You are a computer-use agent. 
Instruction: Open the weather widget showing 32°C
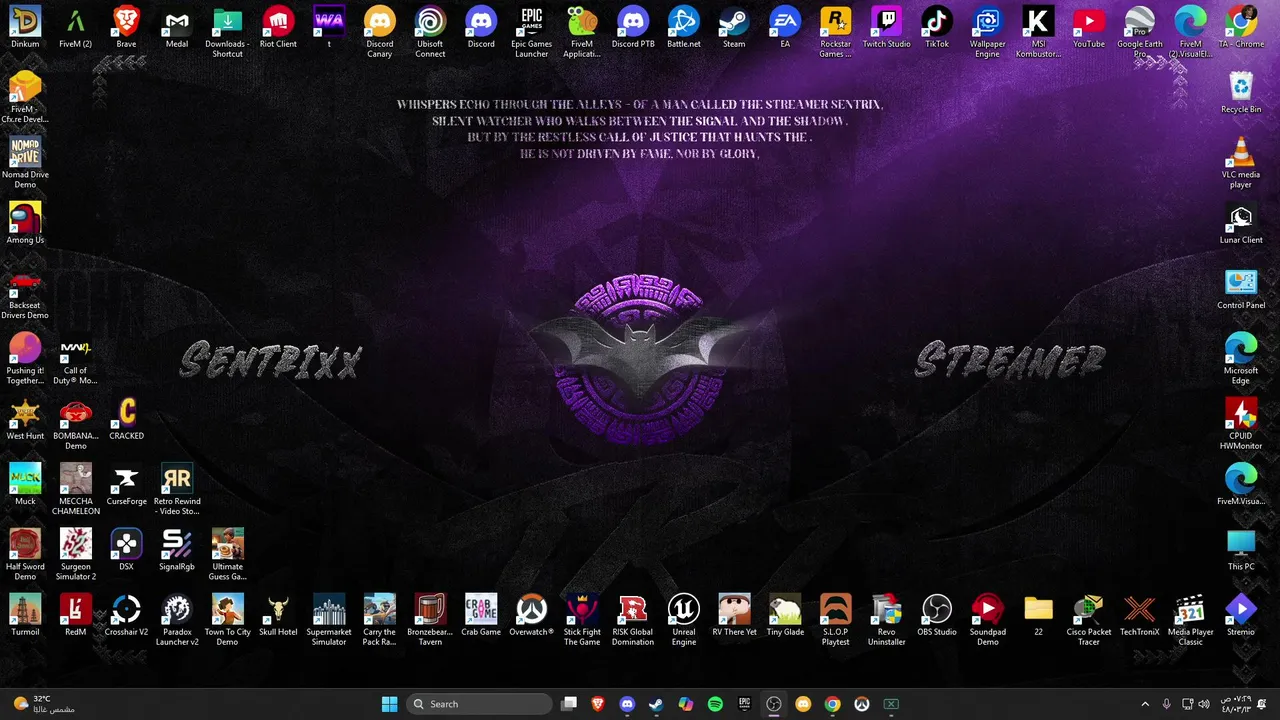(x=45, y=704)
